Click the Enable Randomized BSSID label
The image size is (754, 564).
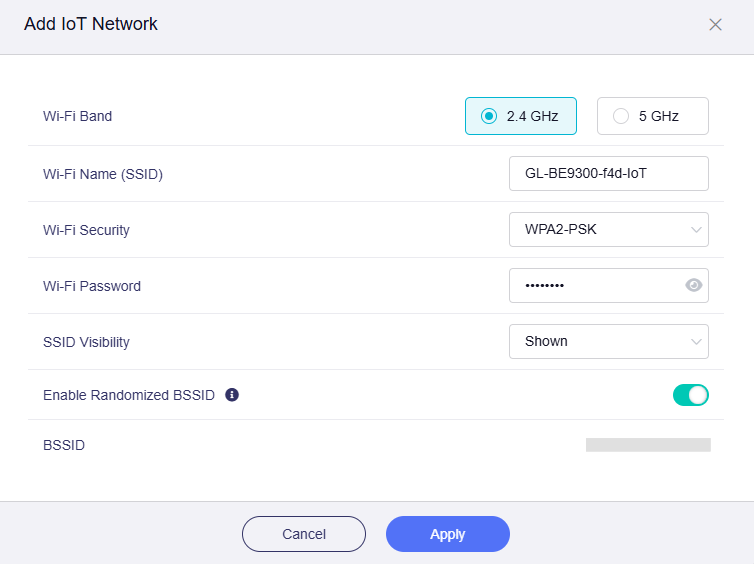(129, 395)
